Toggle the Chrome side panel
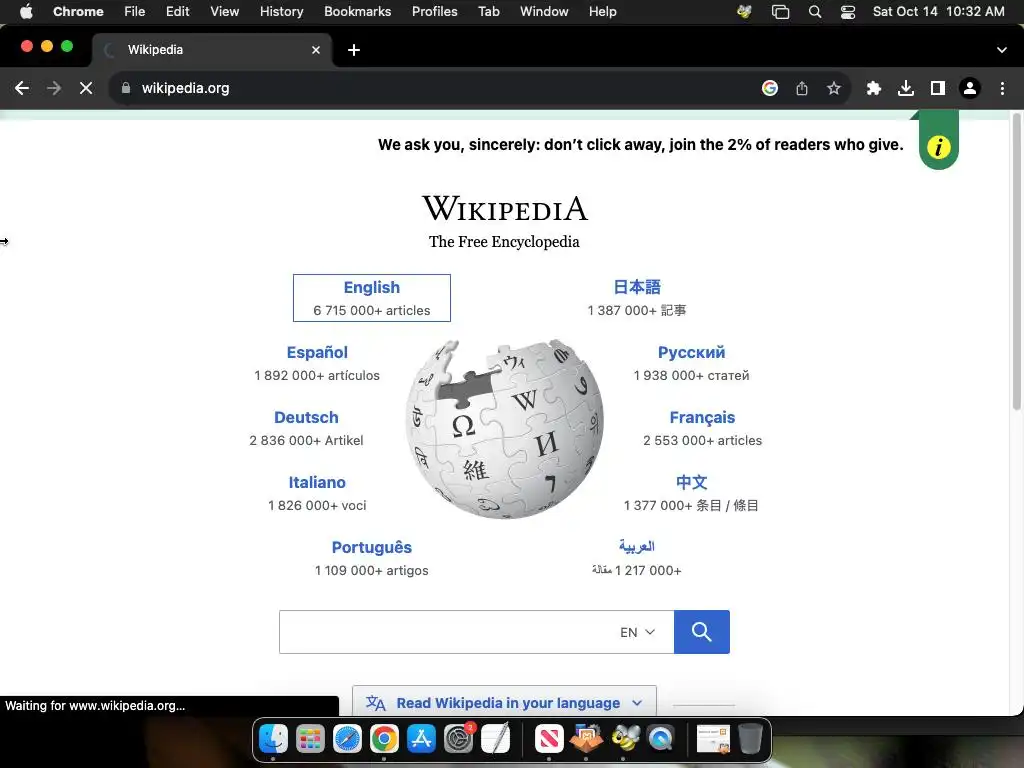Viewport: 1024px width, 768px height. [938, 88]
